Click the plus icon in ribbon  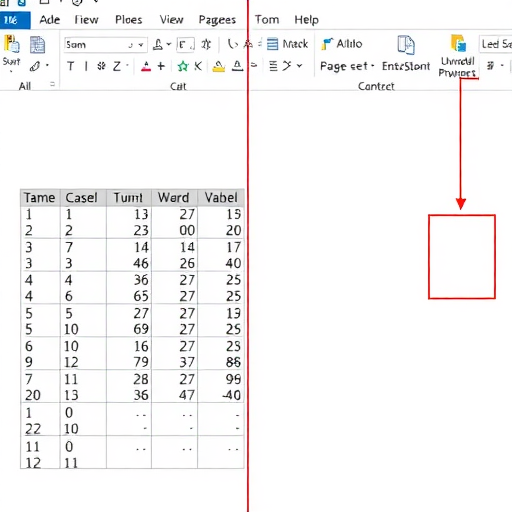(161, 66)
